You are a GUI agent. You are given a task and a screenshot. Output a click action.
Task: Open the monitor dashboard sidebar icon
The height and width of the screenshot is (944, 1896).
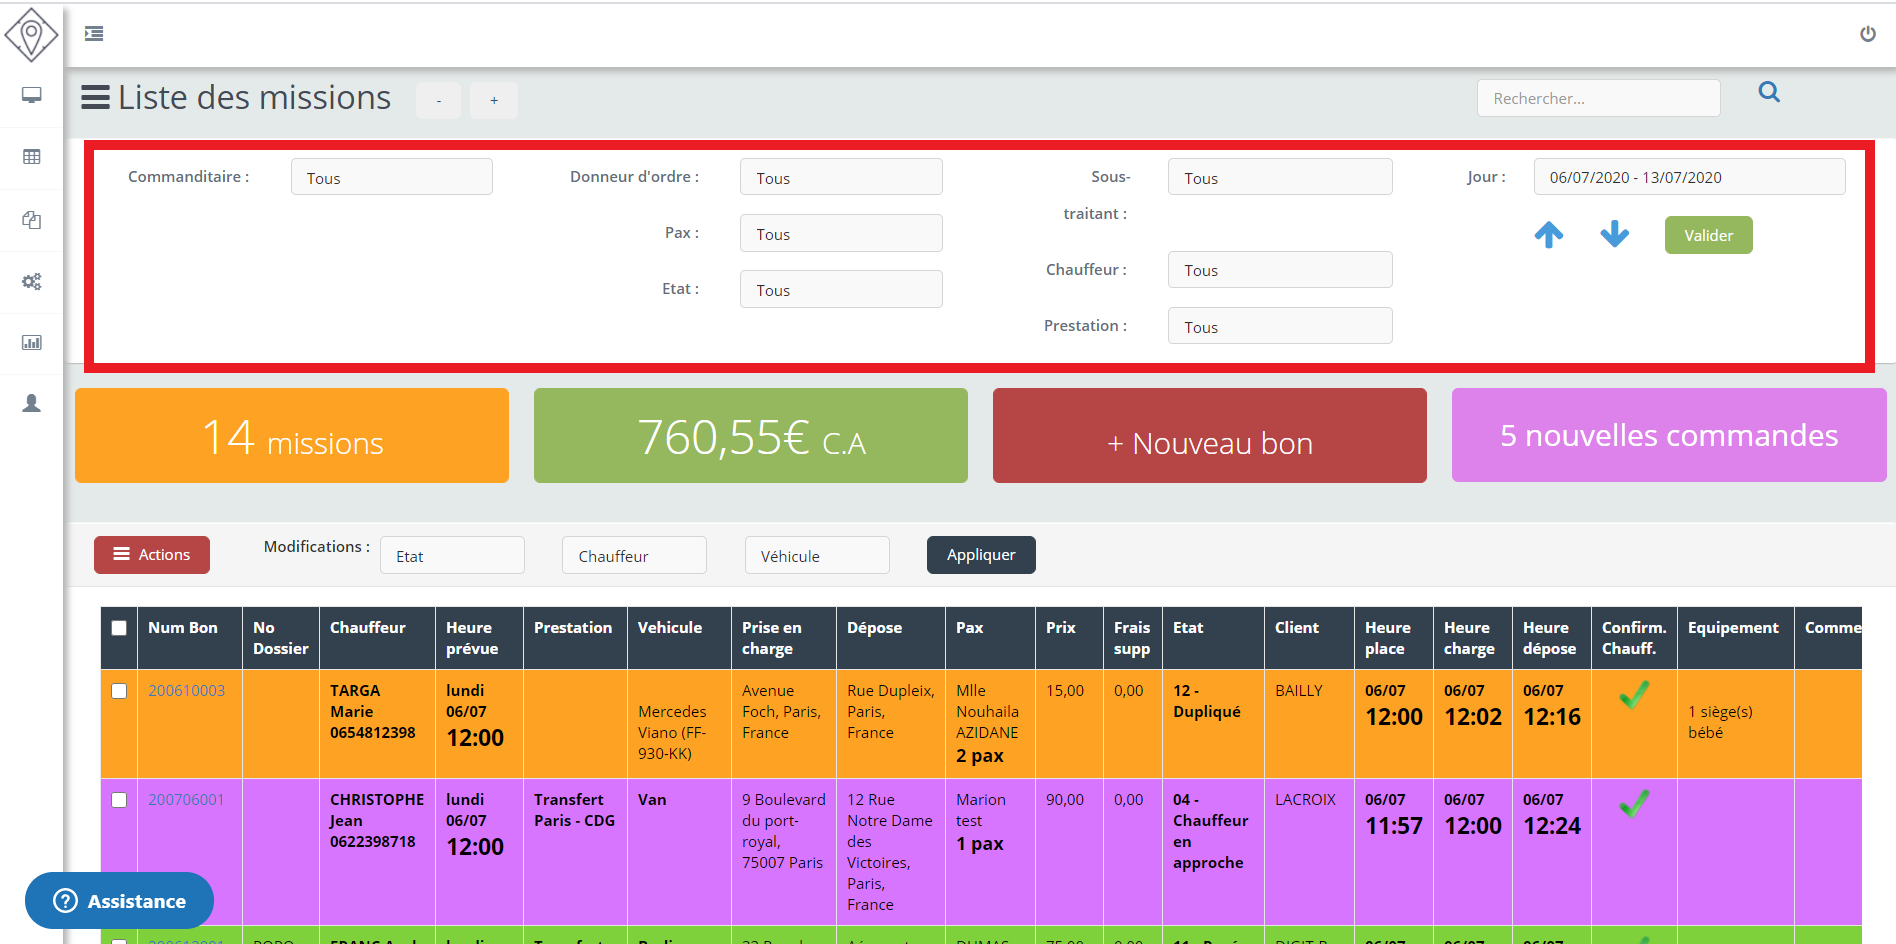(32, 95)
